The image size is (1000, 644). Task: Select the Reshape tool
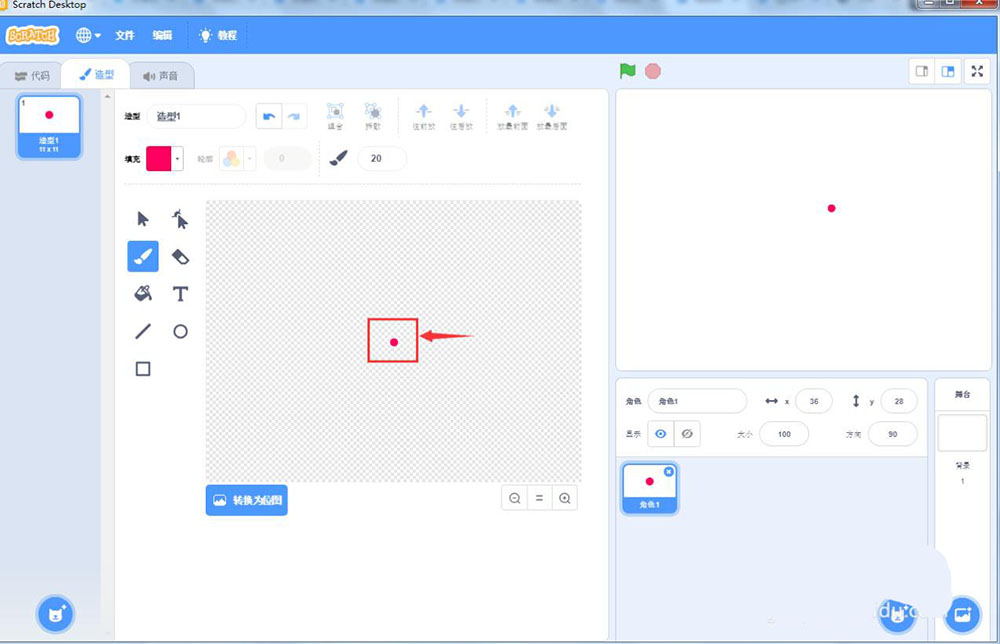[180, 219]
